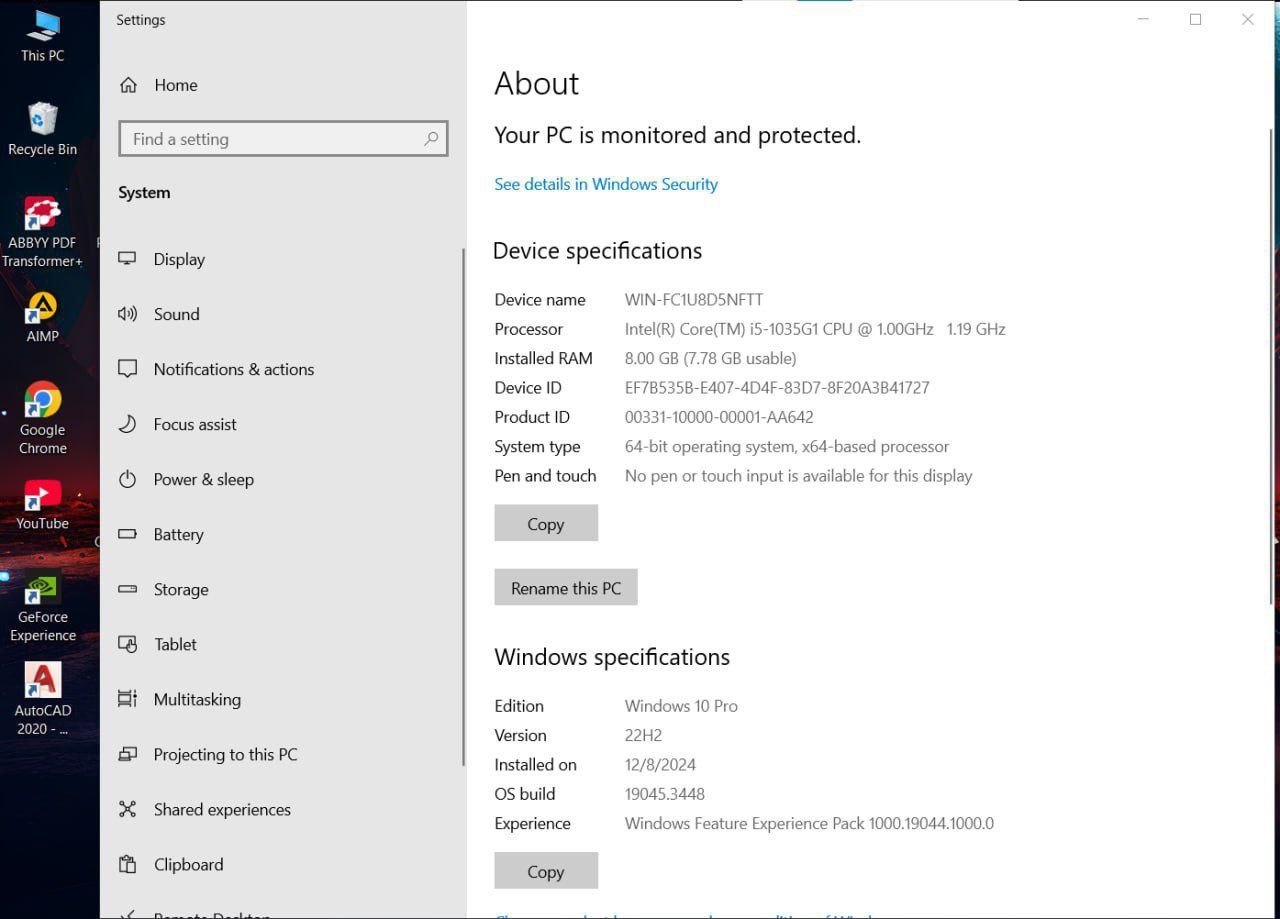Screen dimensions: 1280x919
Task: Click the Notifications & actions icon
Action: click(127, 369)
